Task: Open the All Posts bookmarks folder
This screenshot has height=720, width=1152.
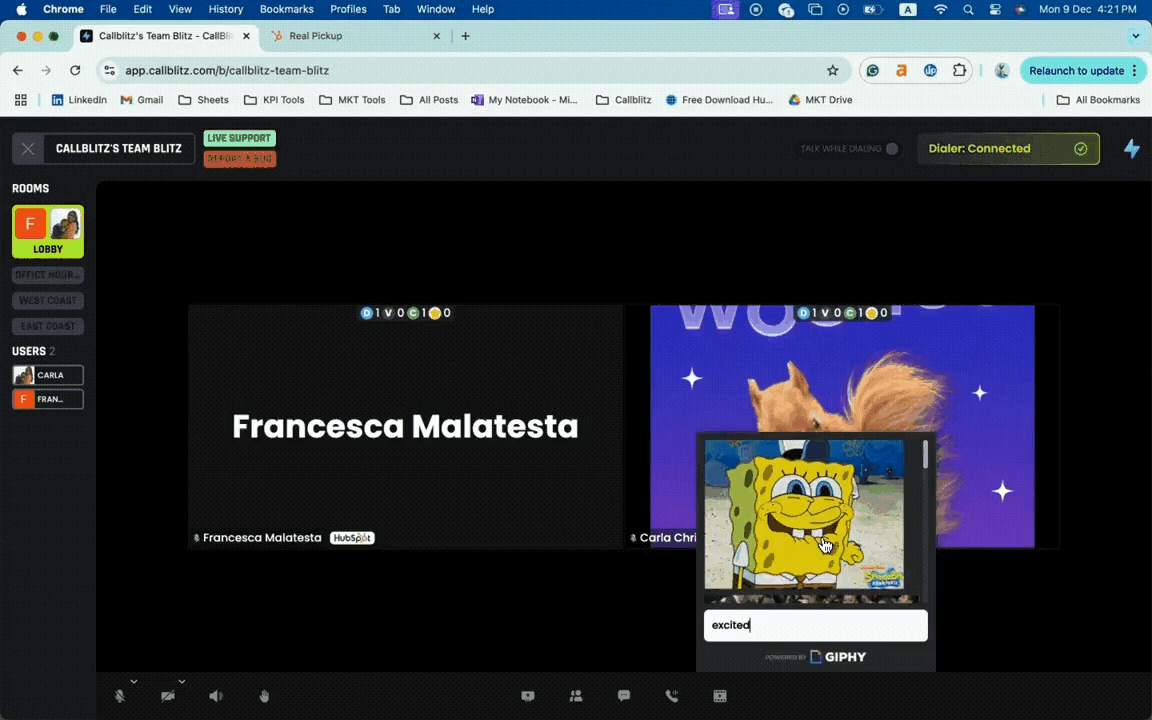Action: (x=429, y=100)
